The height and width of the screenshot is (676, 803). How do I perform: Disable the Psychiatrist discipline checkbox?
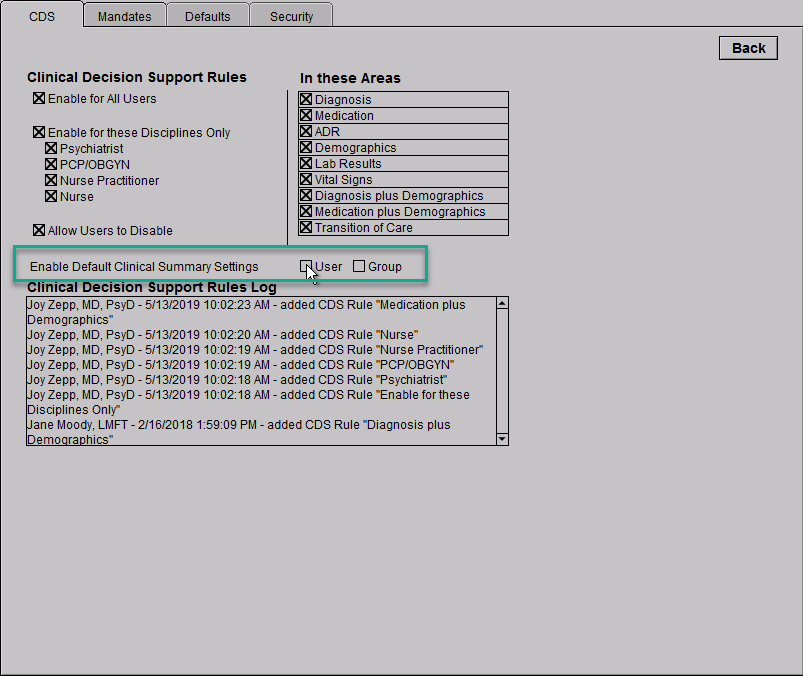coord(51,149)
